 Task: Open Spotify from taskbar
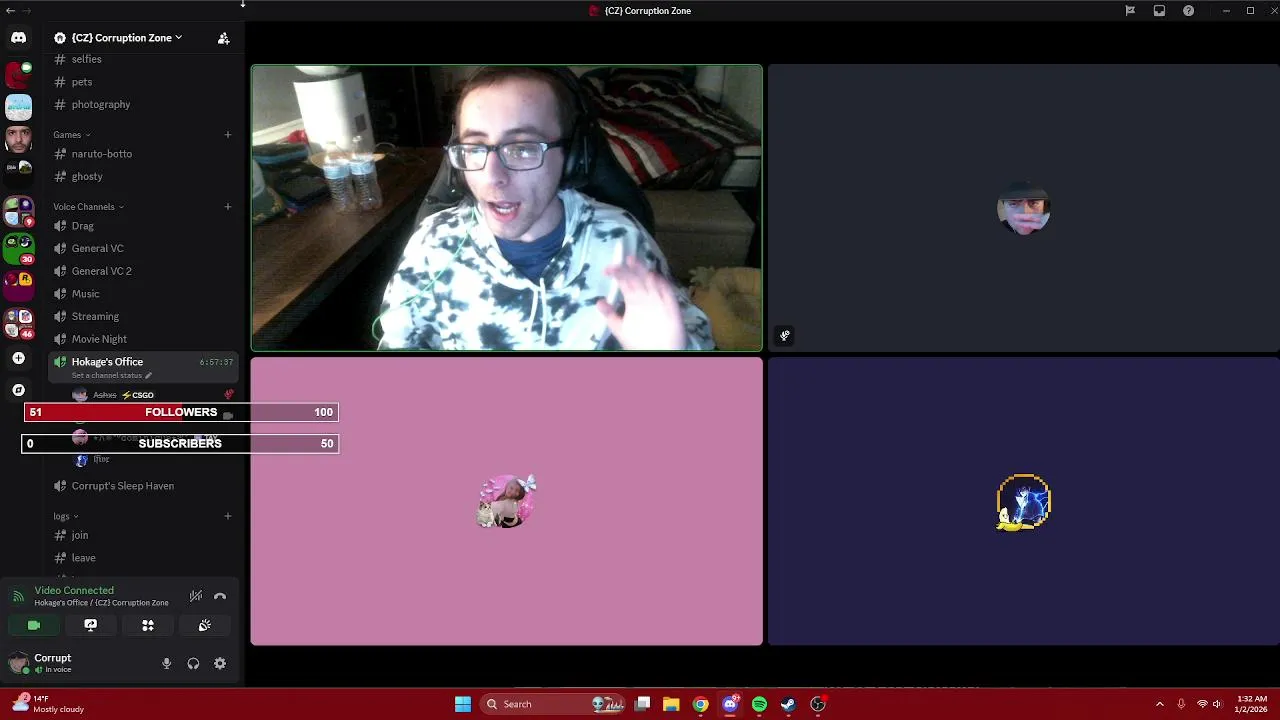click(759, 704)
